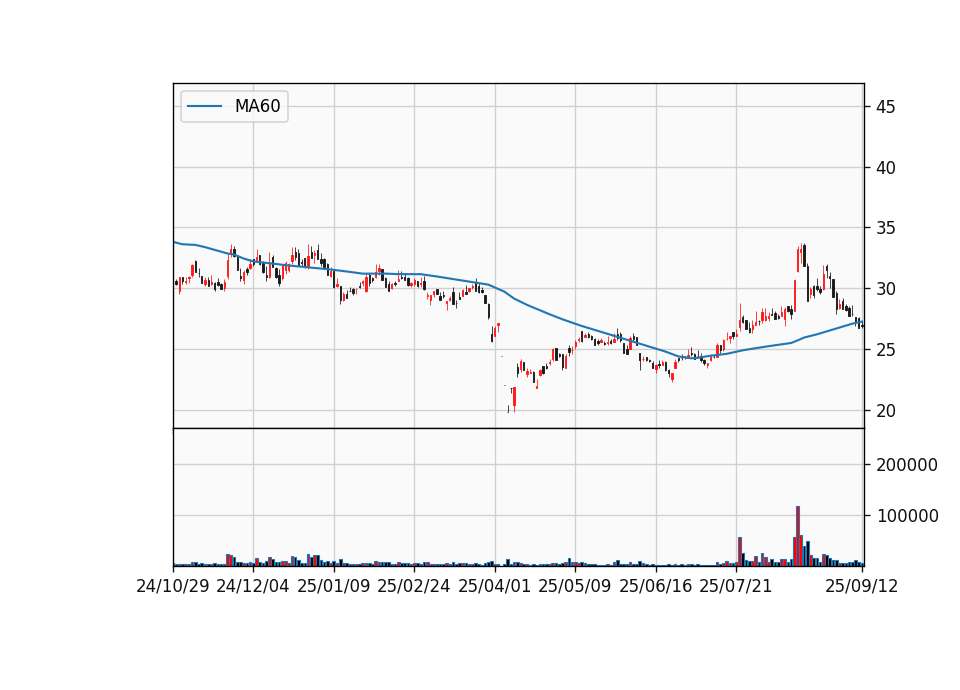
Task: Select the 25/07/21 date label
Action: 736,586
